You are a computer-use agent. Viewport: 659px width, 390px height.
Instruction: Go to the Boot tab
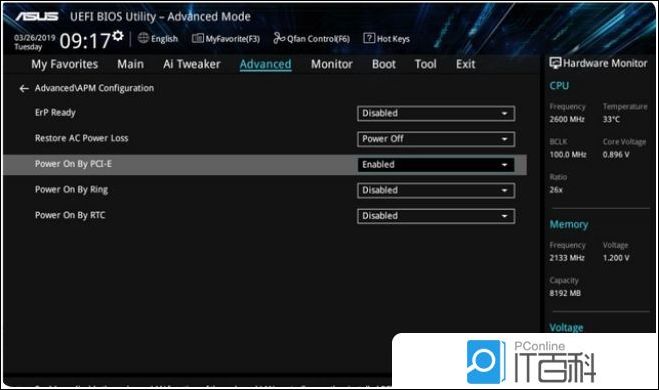click(x=384, y=64)
